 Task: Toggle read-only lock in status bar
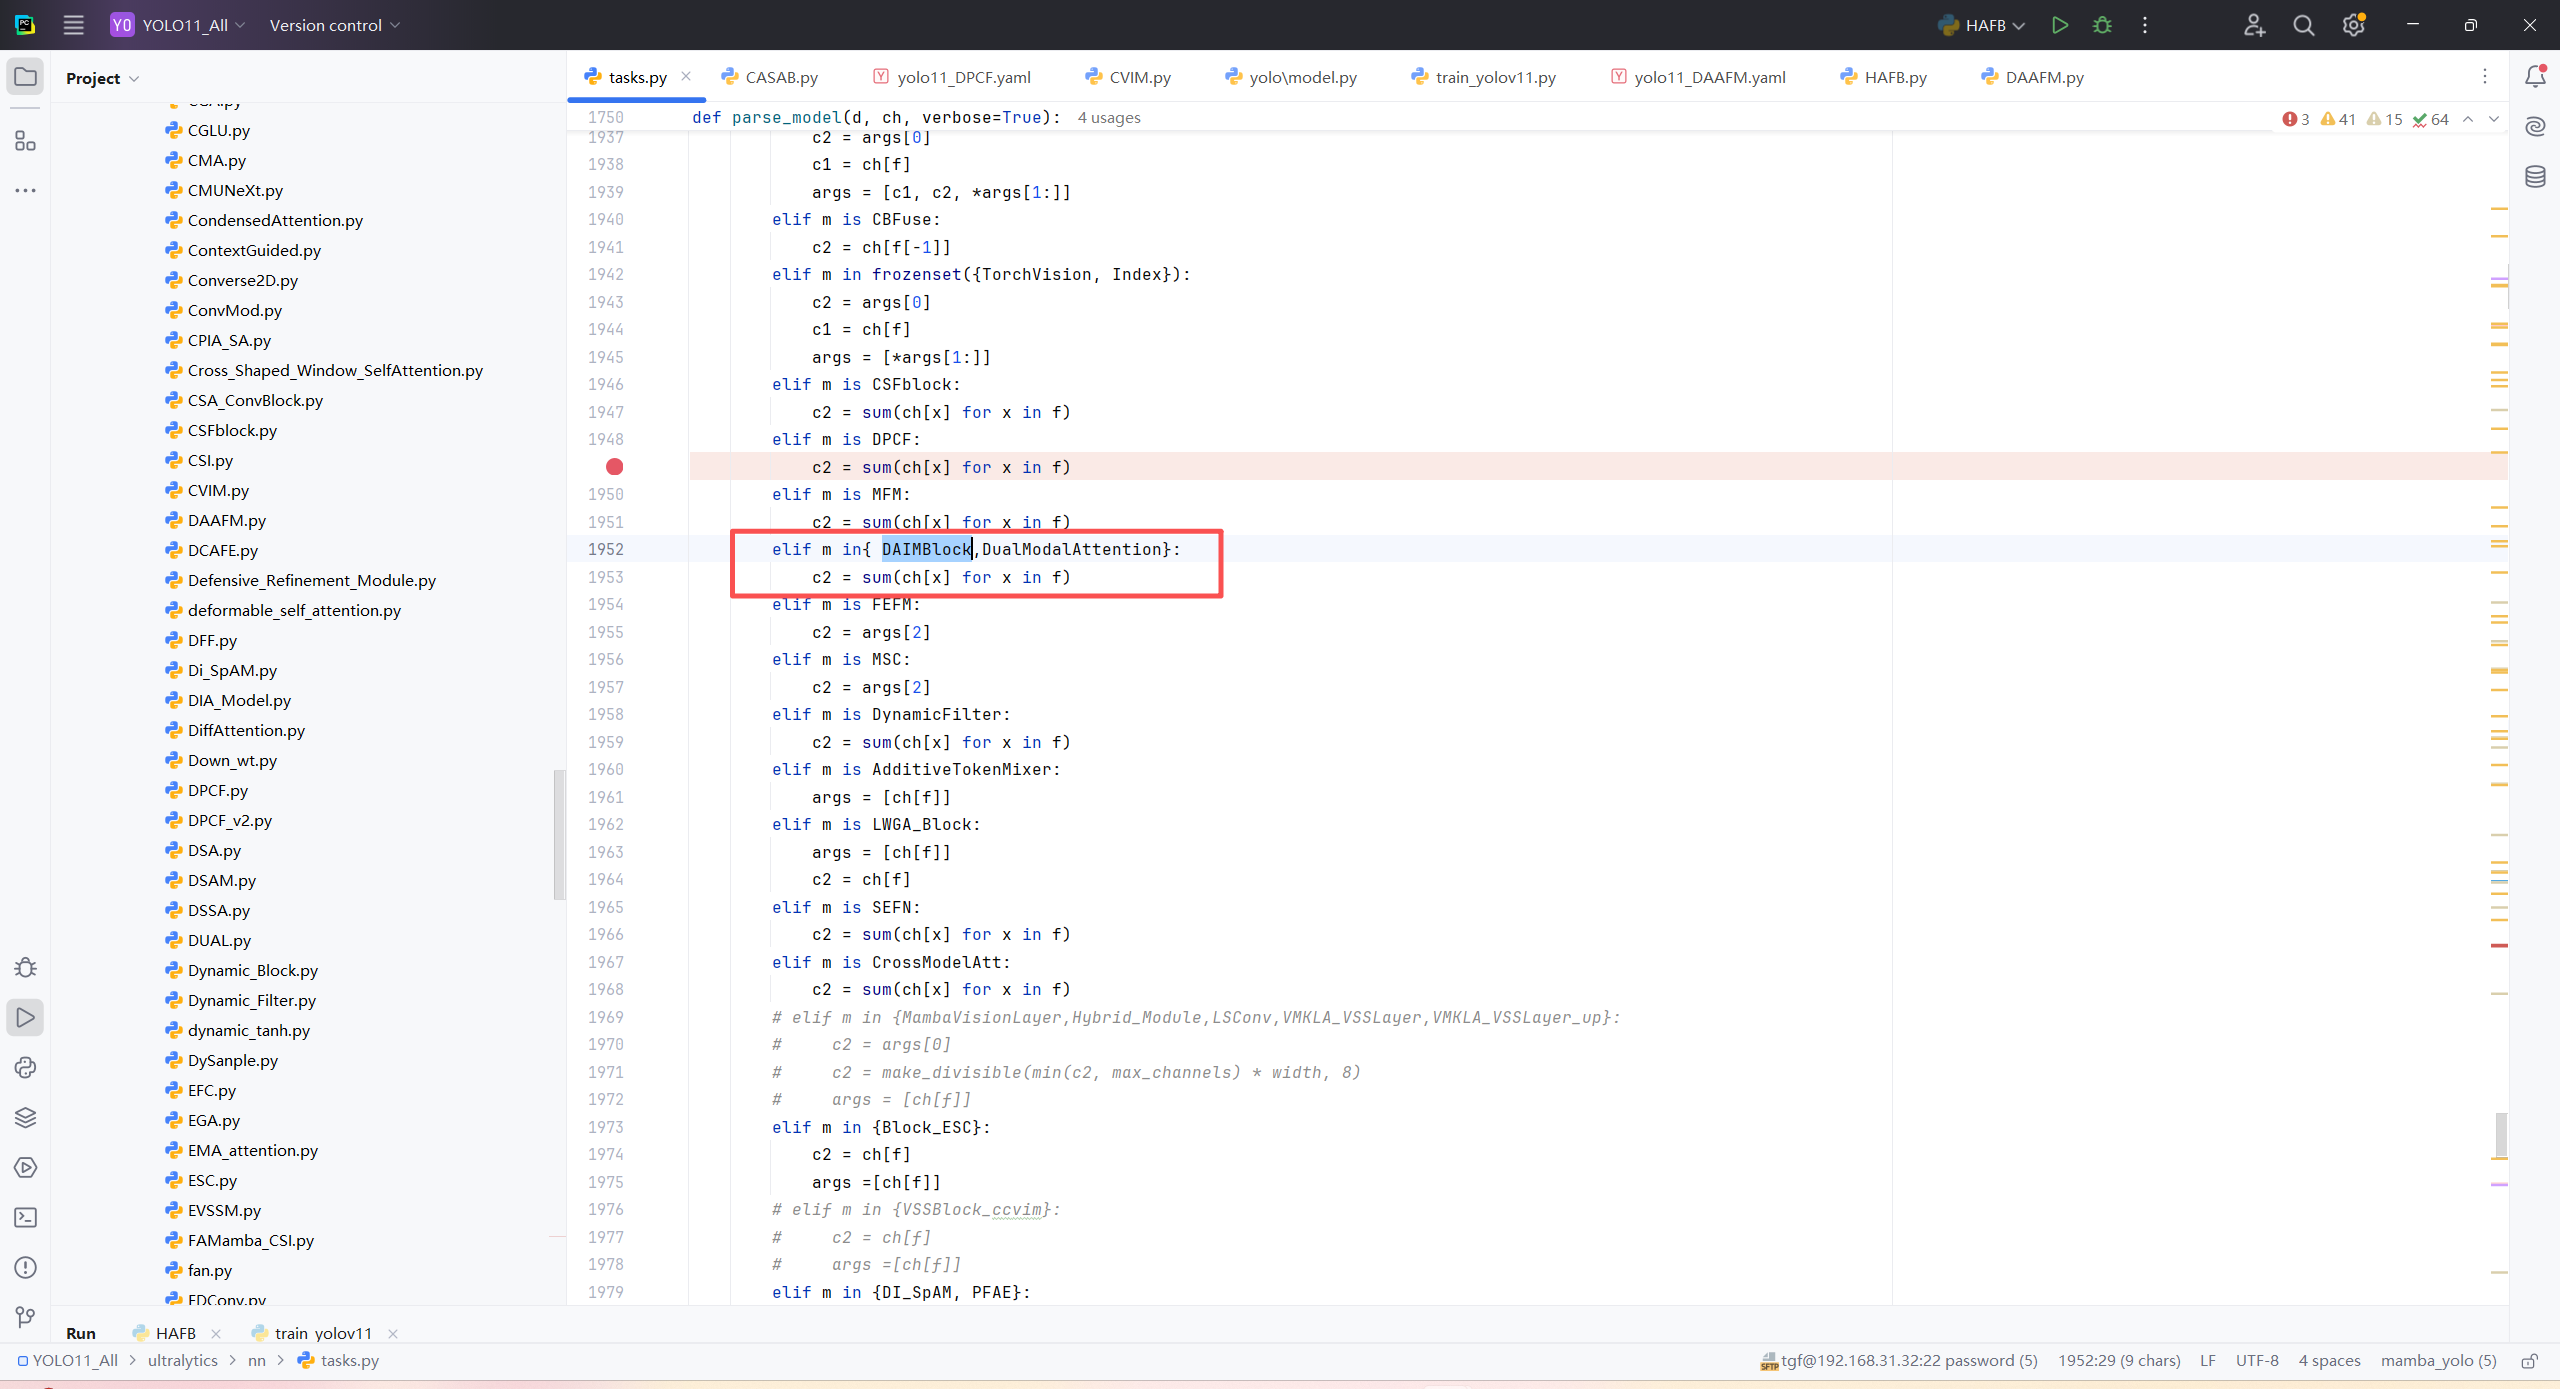click(2529, 1360)
